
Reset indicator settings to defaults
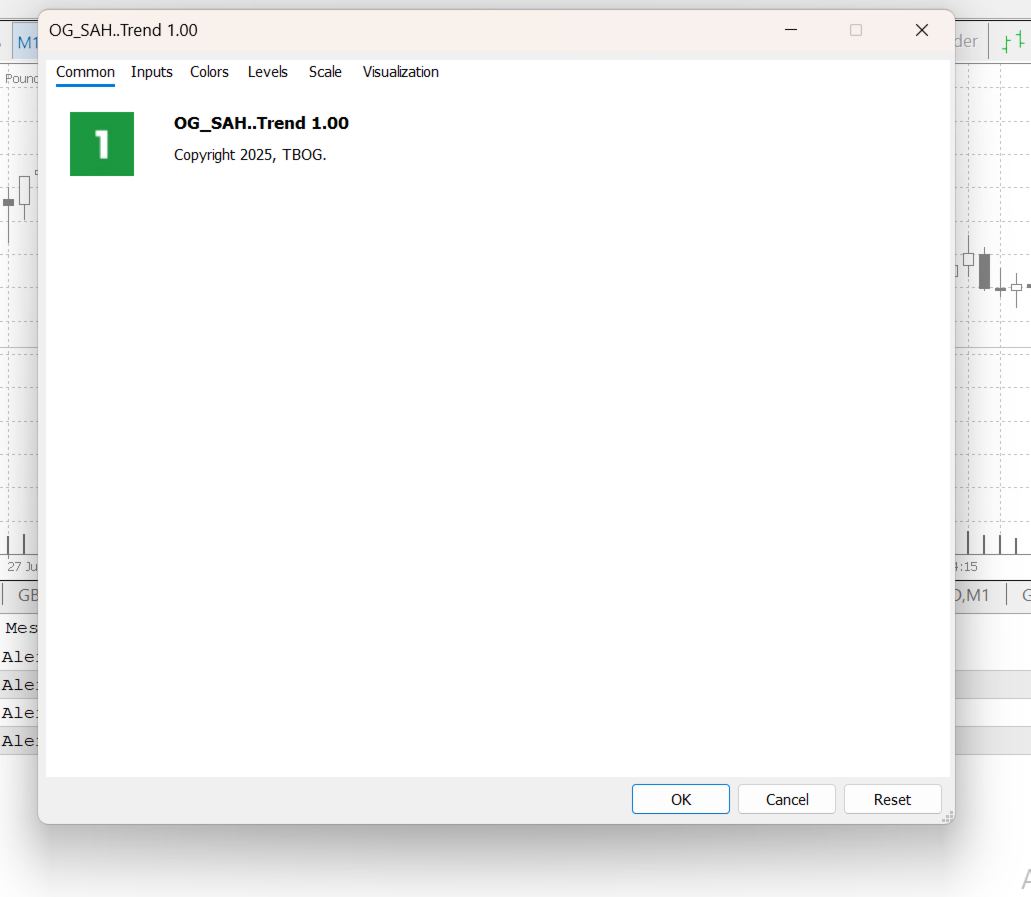coord(892,799)
